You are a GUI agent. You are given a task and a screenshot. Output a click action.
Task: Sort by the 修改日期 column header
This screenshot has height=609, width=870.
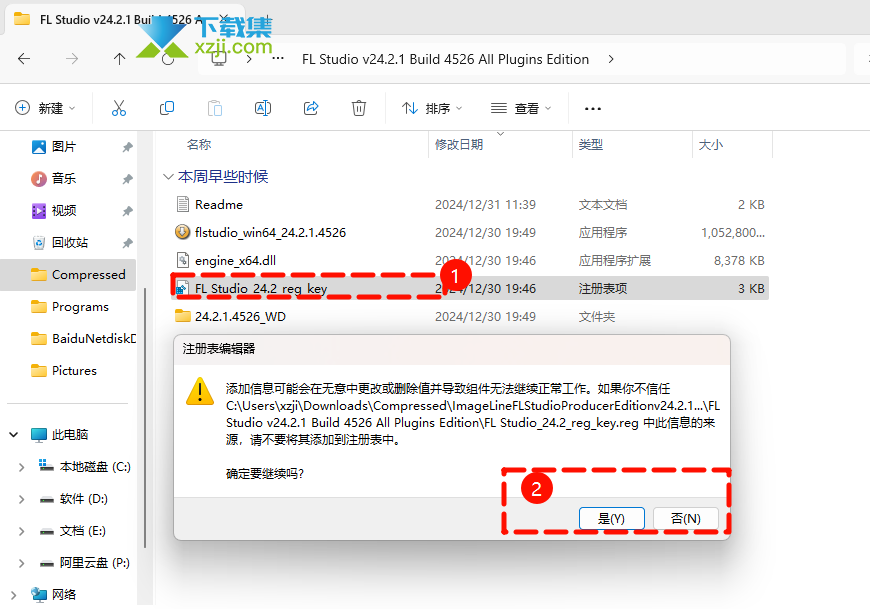click(459, 145)
